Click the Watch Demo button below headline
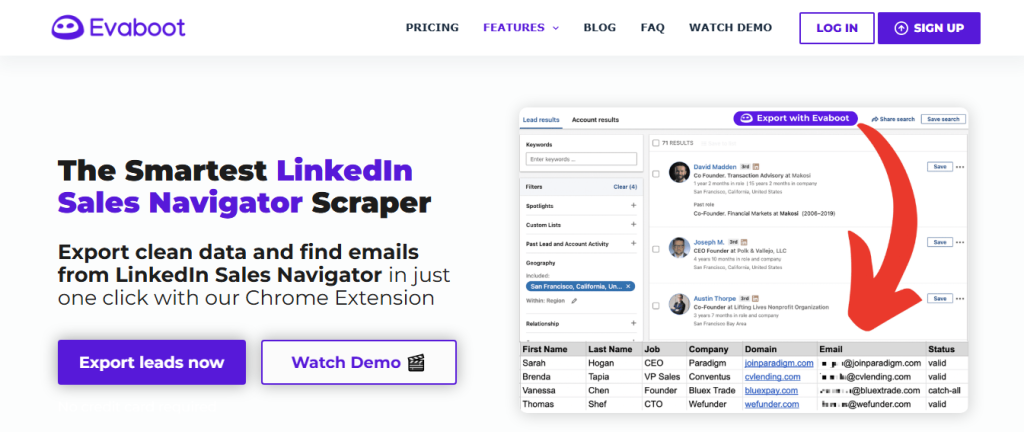Screen dimensions: 1024x432 359,362
